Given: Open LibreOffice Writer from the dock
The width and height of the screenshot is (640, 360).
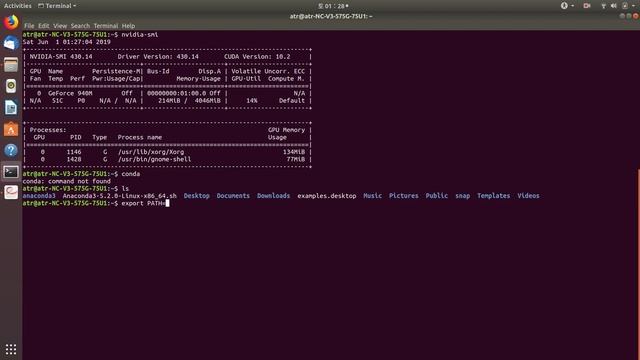Looking at the screenshot, I should pos(11,108).
